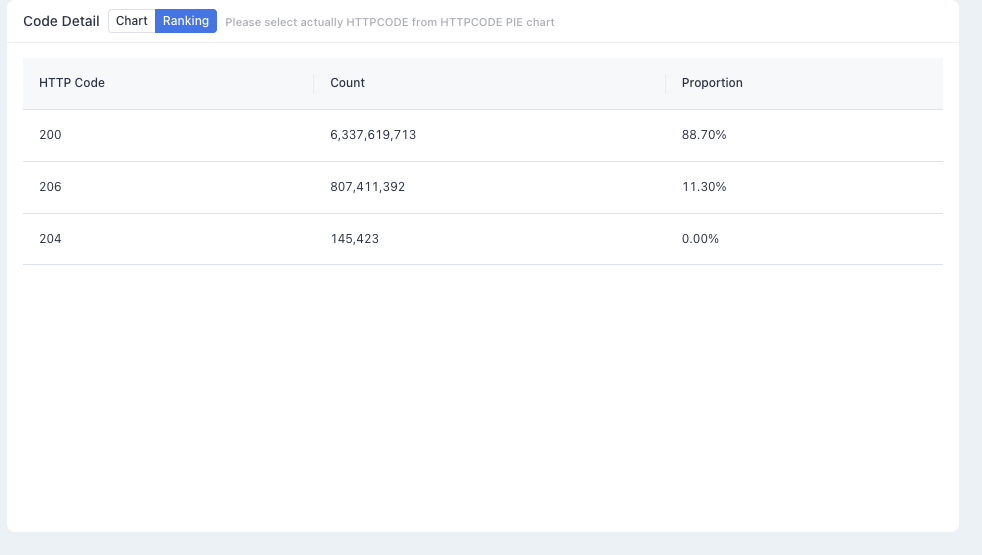Click the HTTPCODE PIE chart hint text
The width and height of the screenshot is (982, 555).
[390, 22]
